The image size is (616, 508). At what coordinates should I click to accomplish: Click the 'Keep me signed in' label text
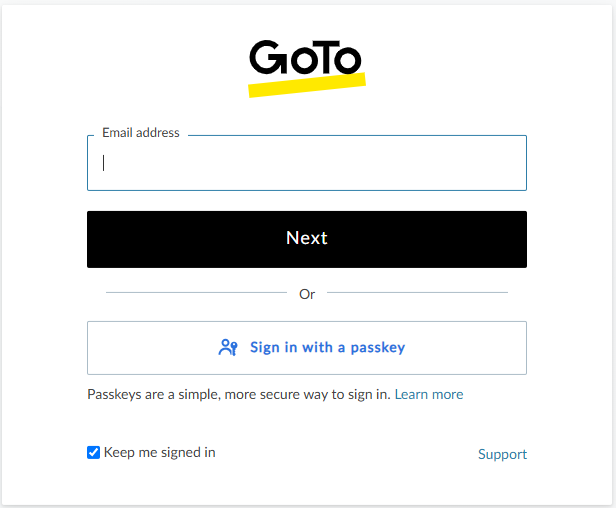(160, 453)
